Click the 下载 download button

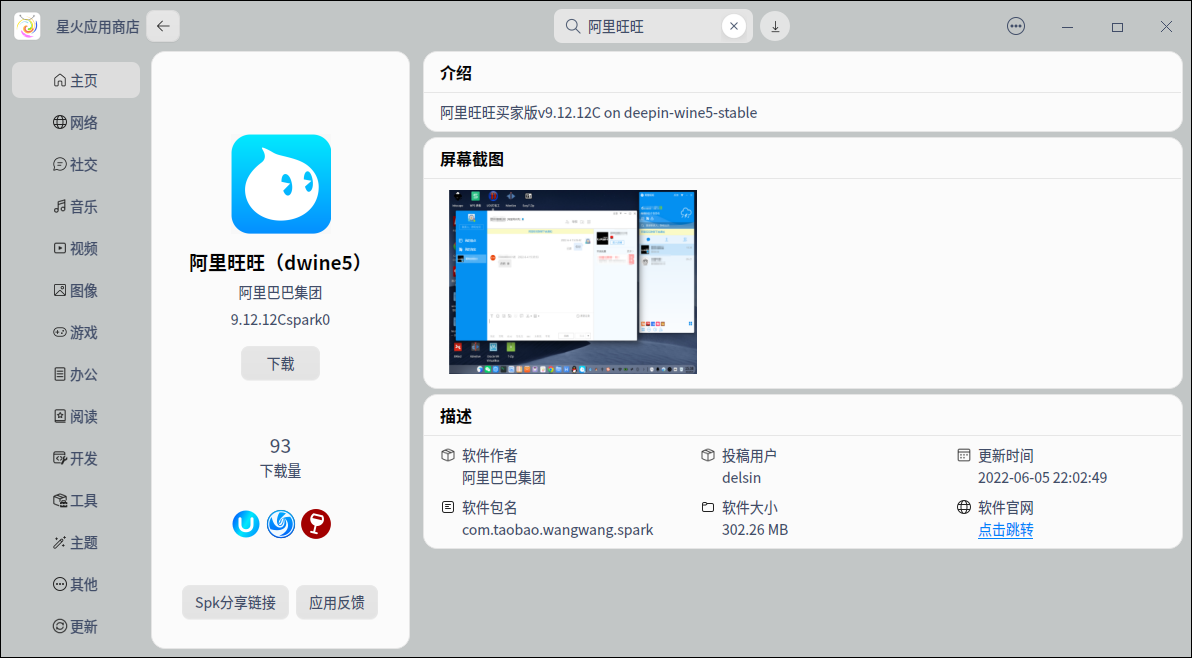tap(281, 364)
